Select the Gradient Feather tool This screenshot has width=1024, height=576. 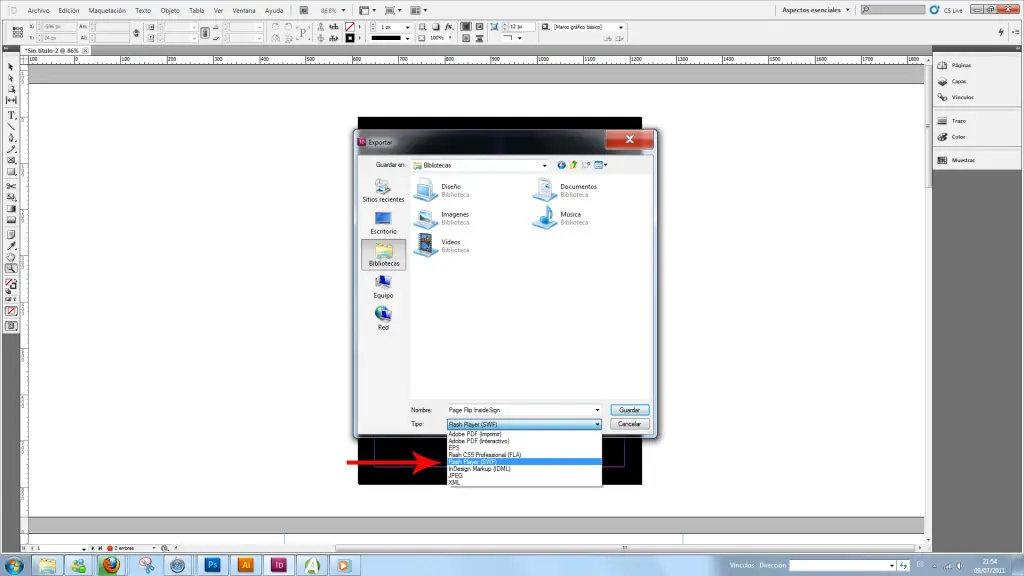tap(10, 220)
